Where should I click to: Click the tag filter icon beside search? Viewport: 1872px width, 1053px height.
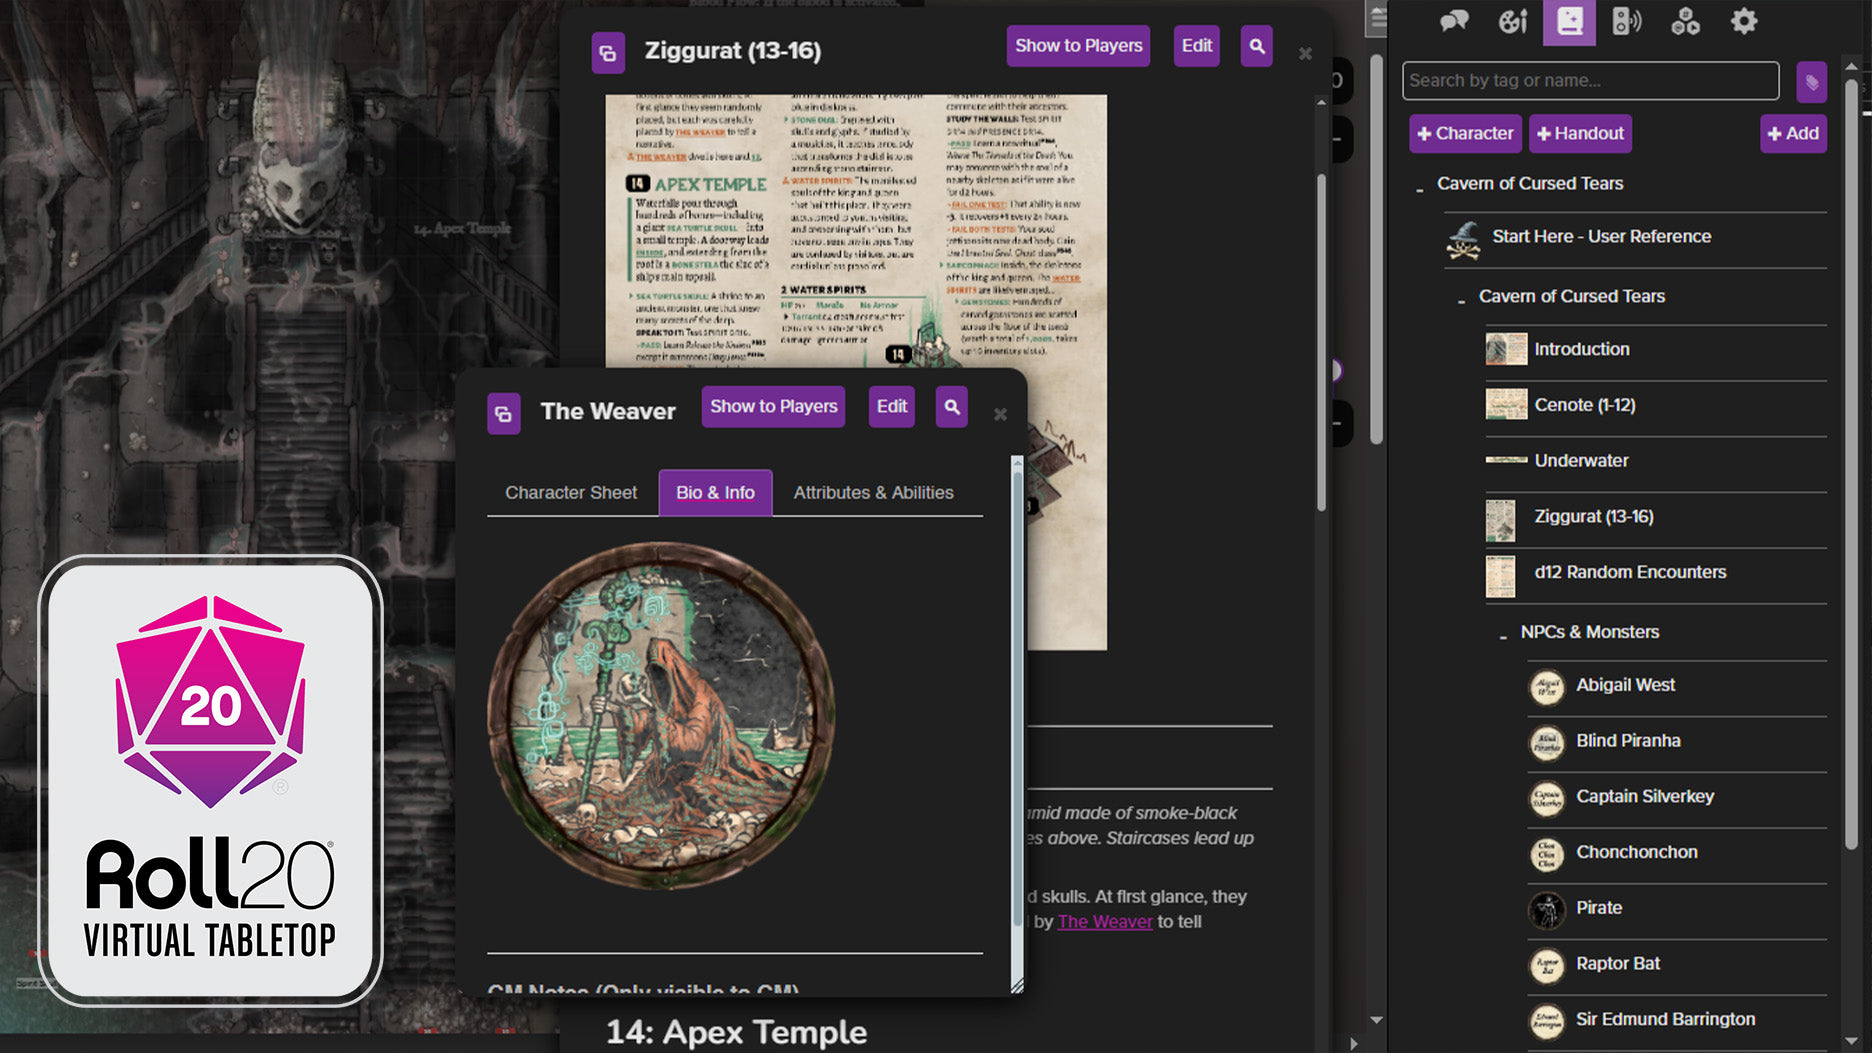[1811, 82]
